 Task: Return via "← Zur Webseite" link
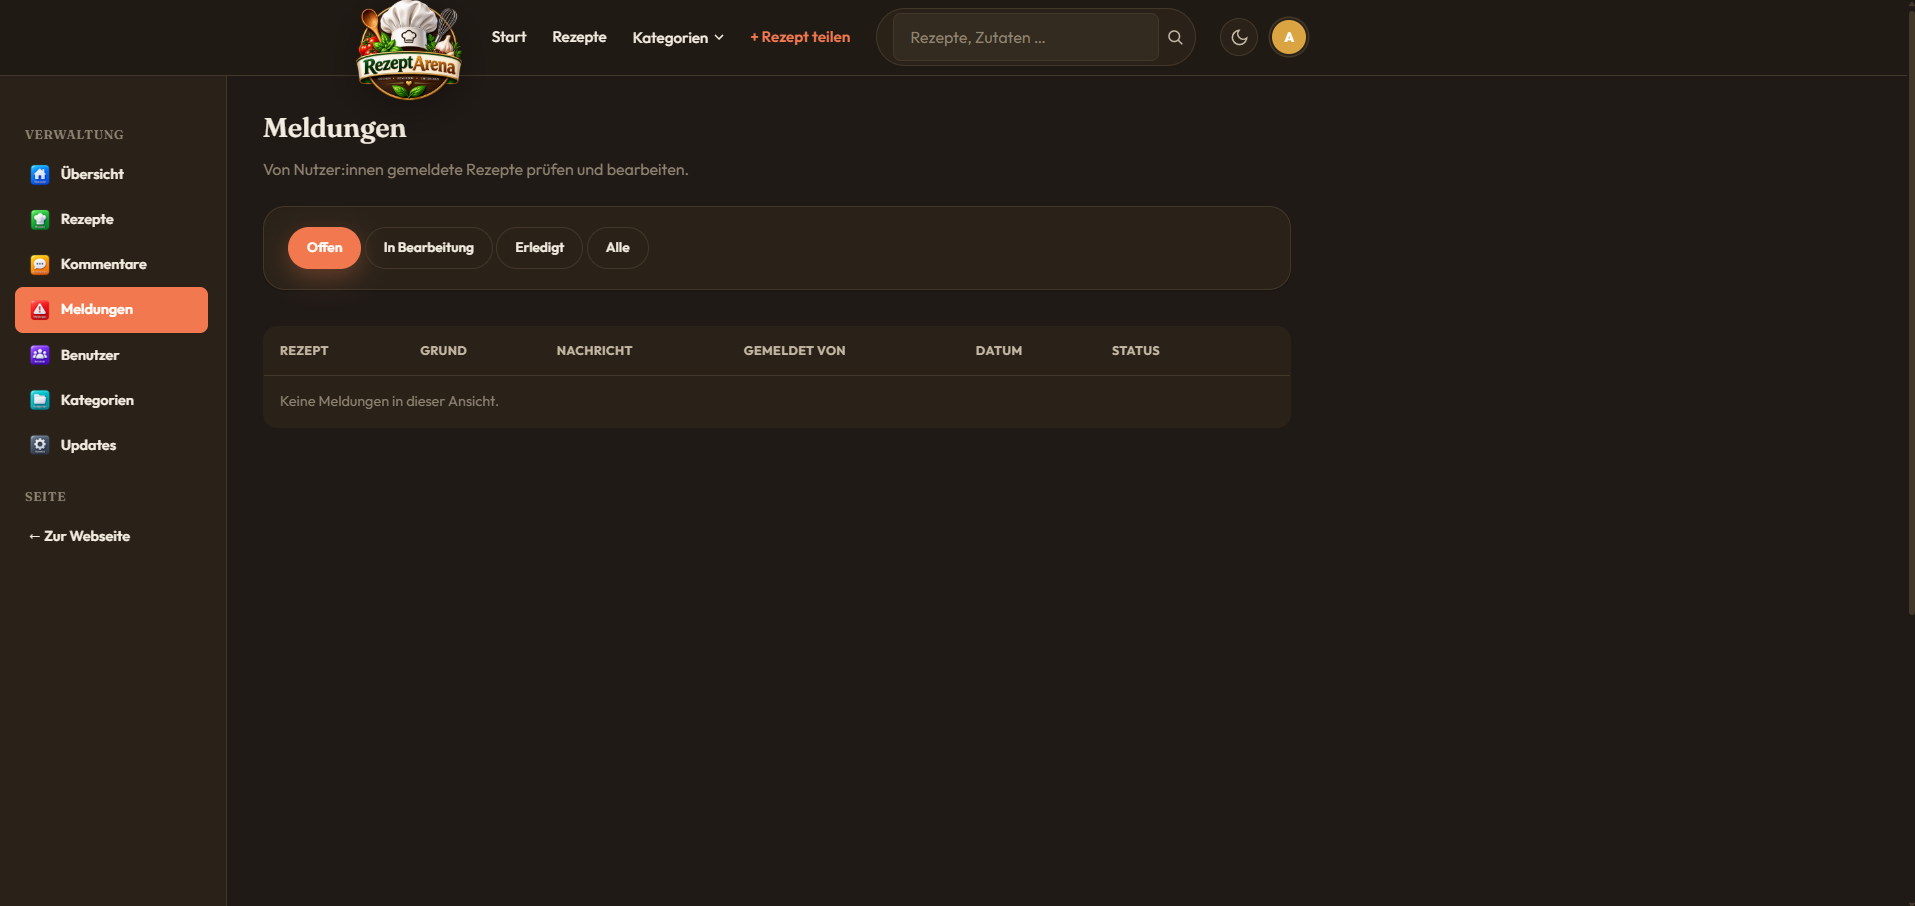coord(80,536)
